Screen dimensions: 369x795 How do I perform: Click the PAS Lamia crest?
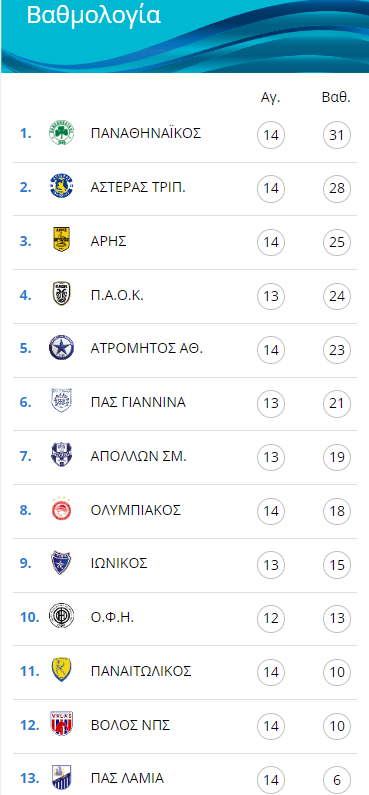(x=61, y=778)
